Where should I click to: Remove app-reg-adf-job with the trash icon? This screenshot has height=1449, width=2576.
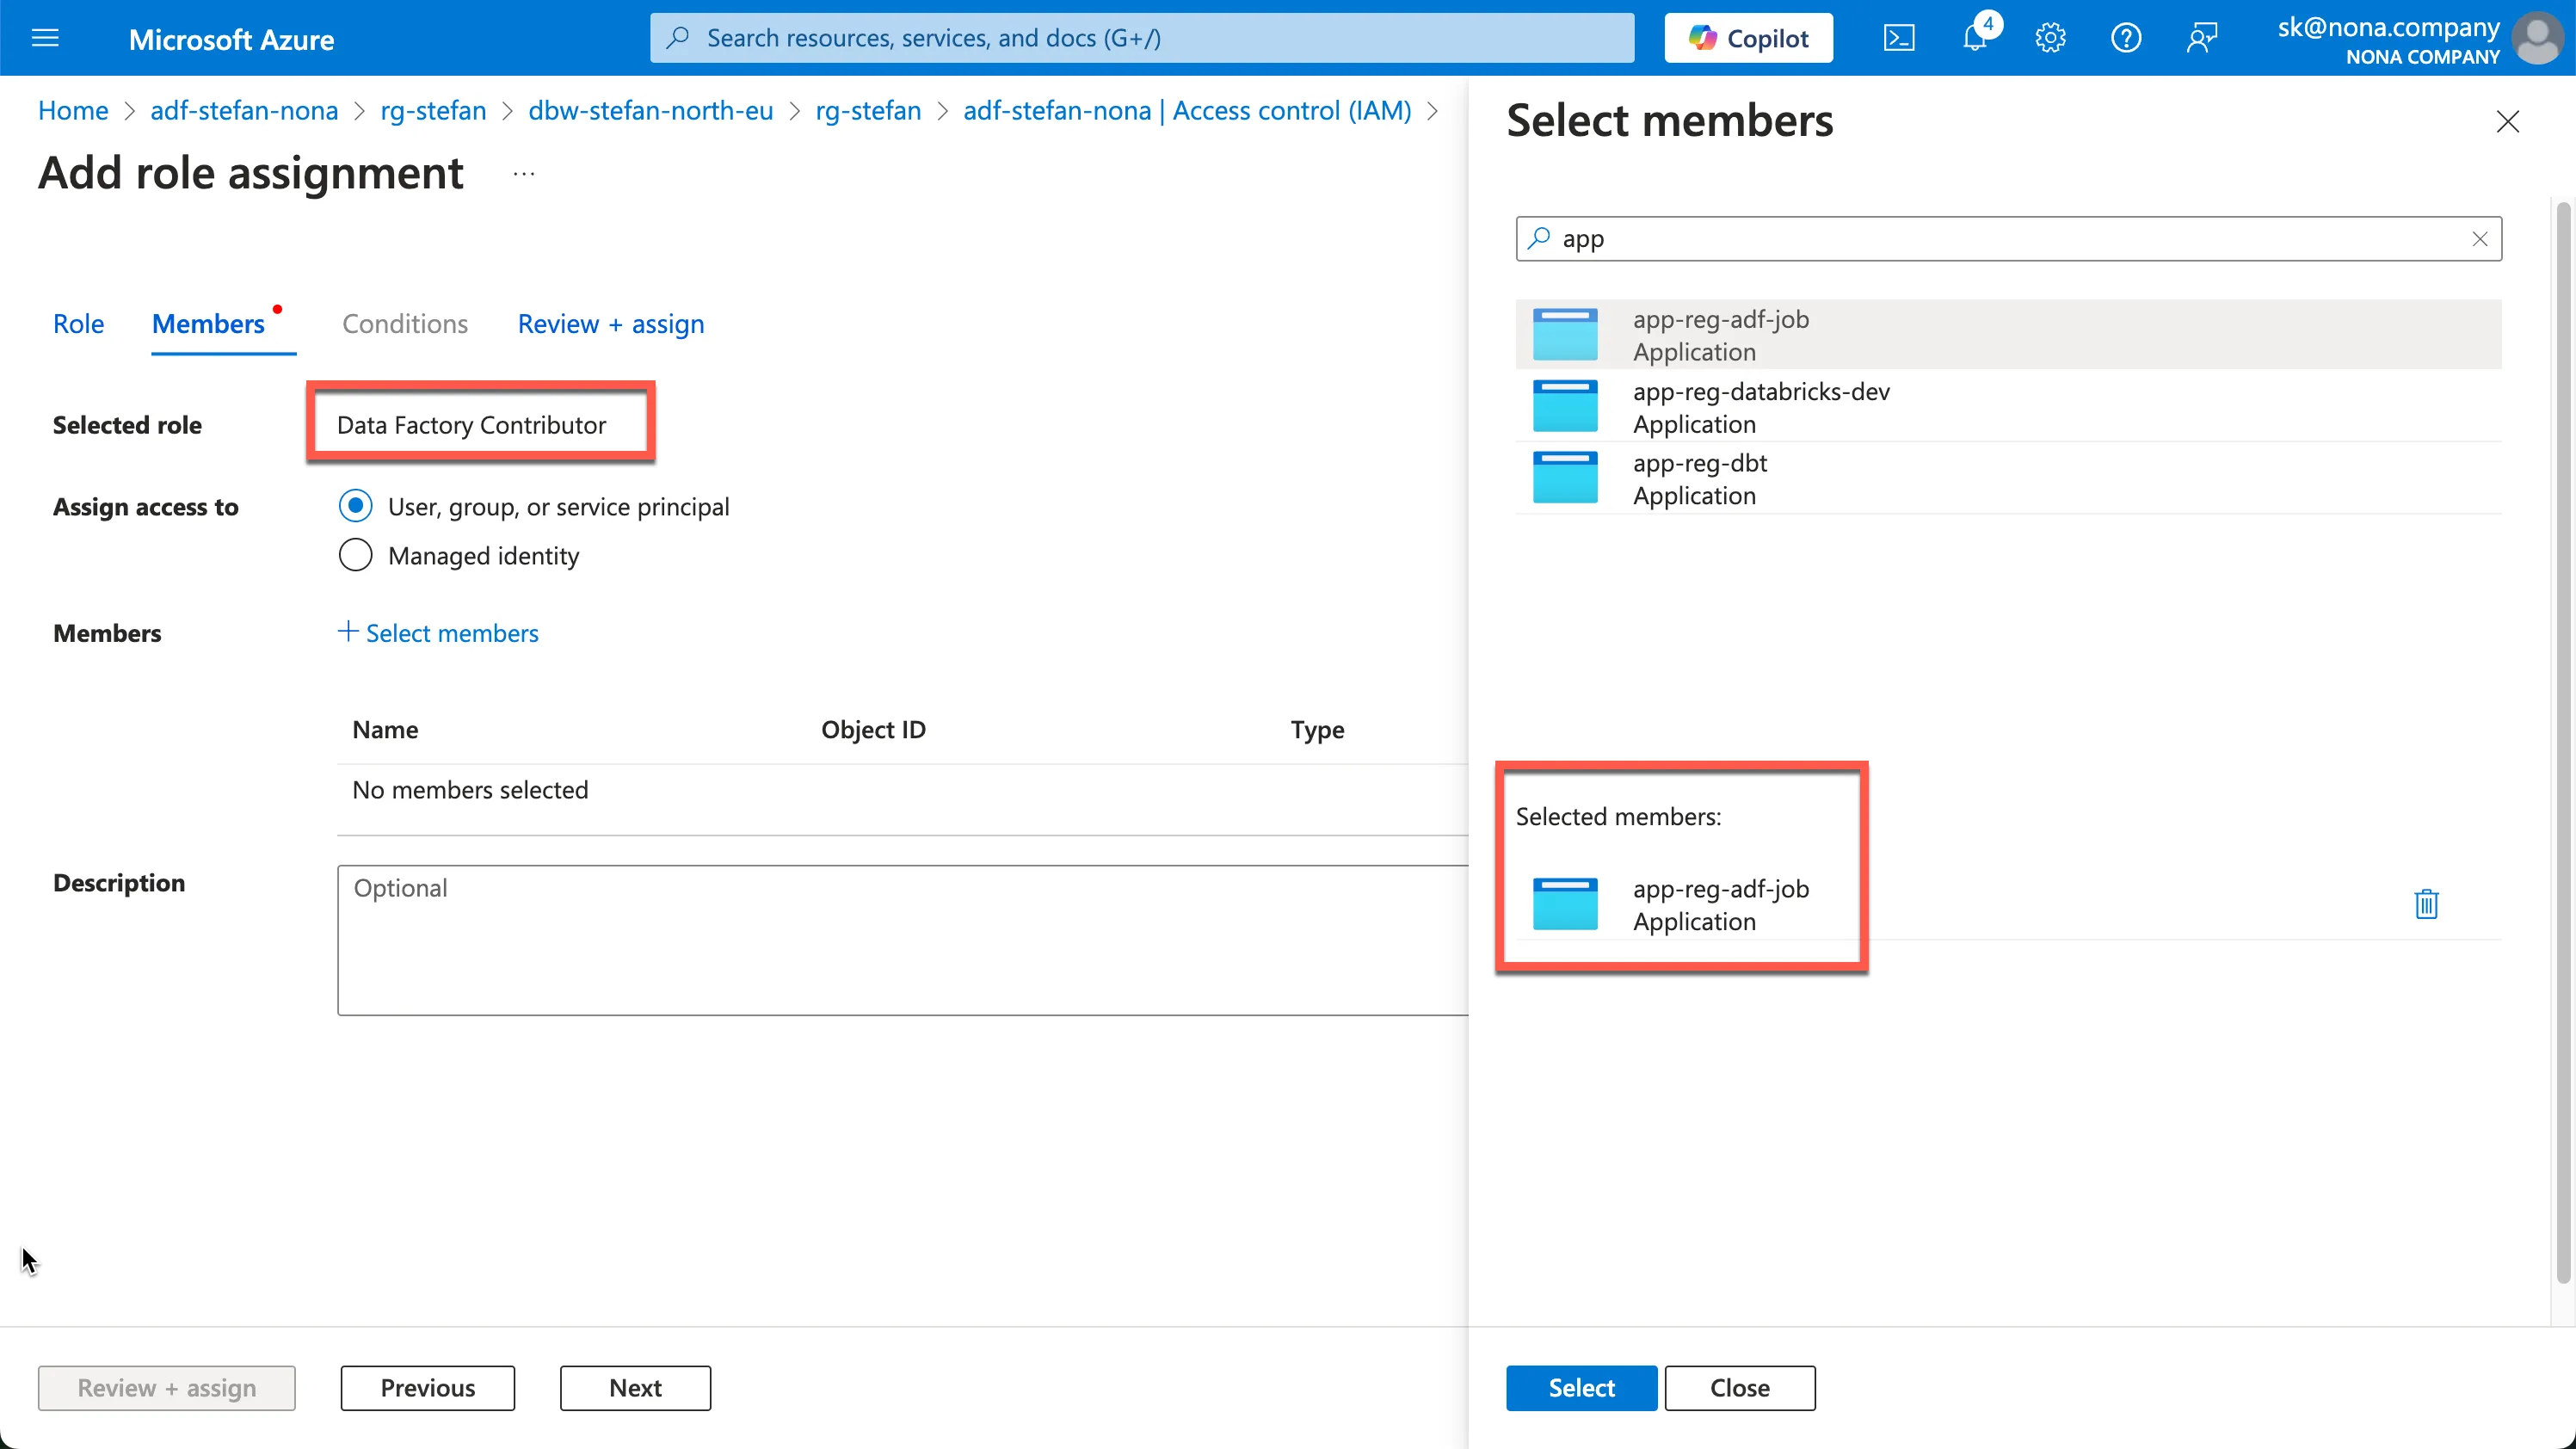point(2426,904)
